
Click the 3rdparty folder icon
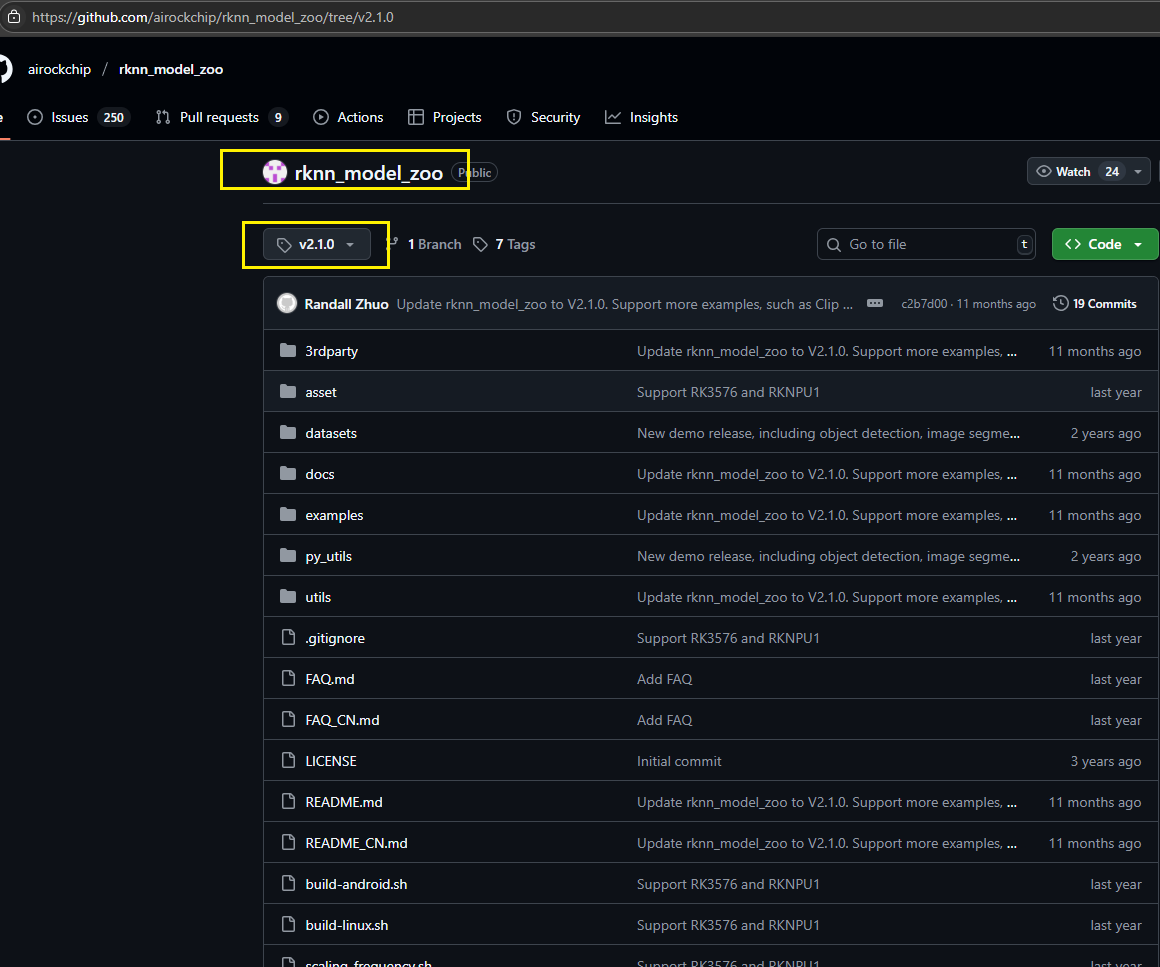tap(288, 351)
